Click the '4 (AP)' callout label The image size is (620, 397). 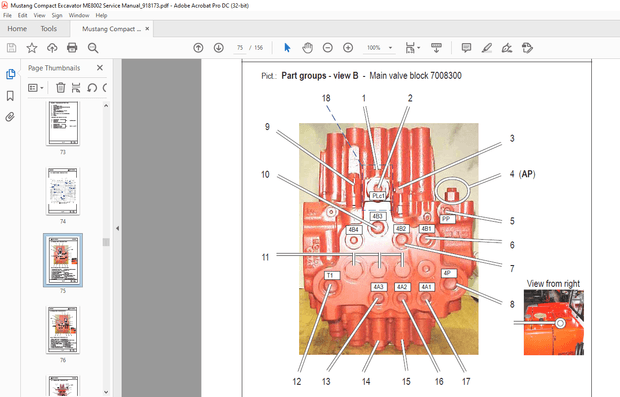[522, 174]
